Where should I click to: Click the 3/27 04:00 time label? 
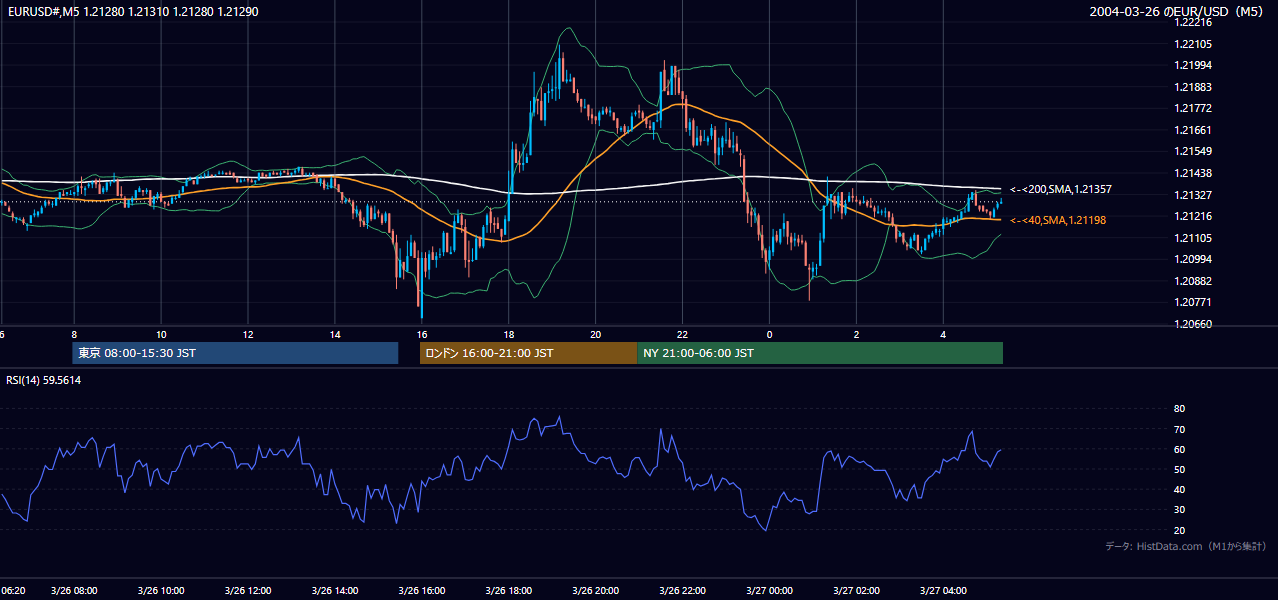[x=943, y=591]
